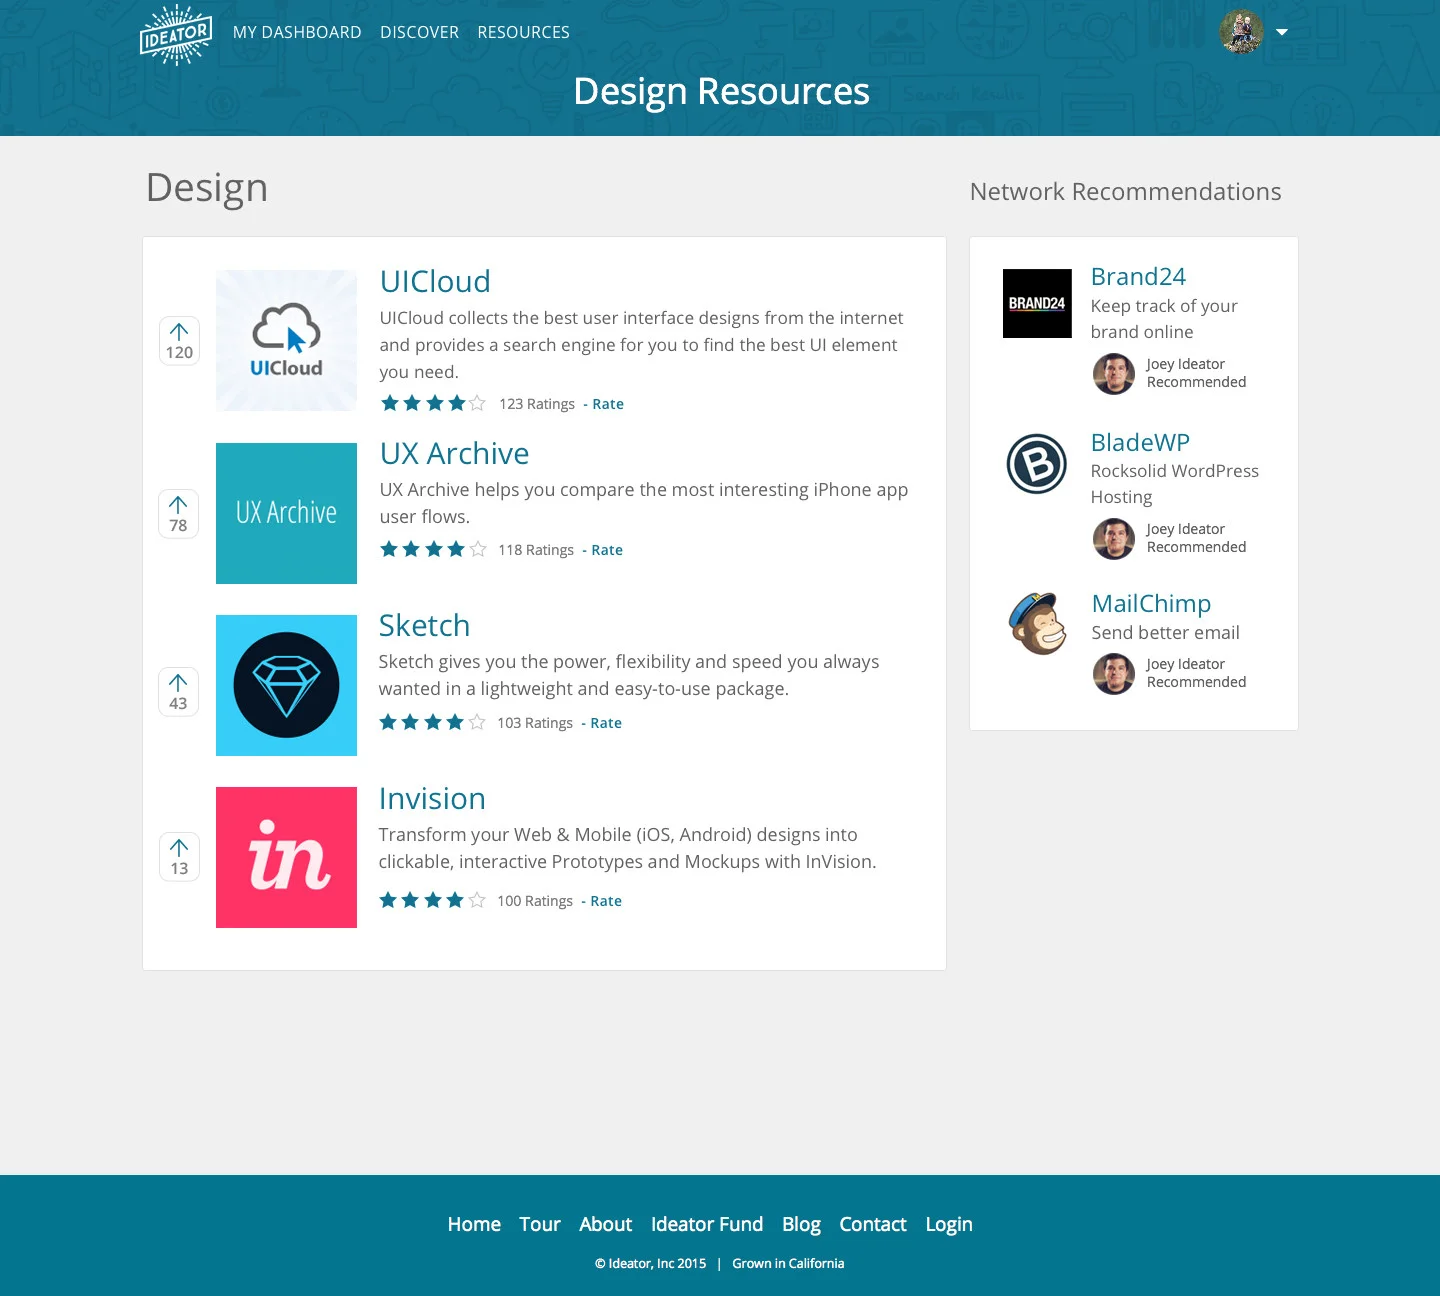Click 'Design Resources' page title
The image size is (1440, 1296).
coord(721,91)
